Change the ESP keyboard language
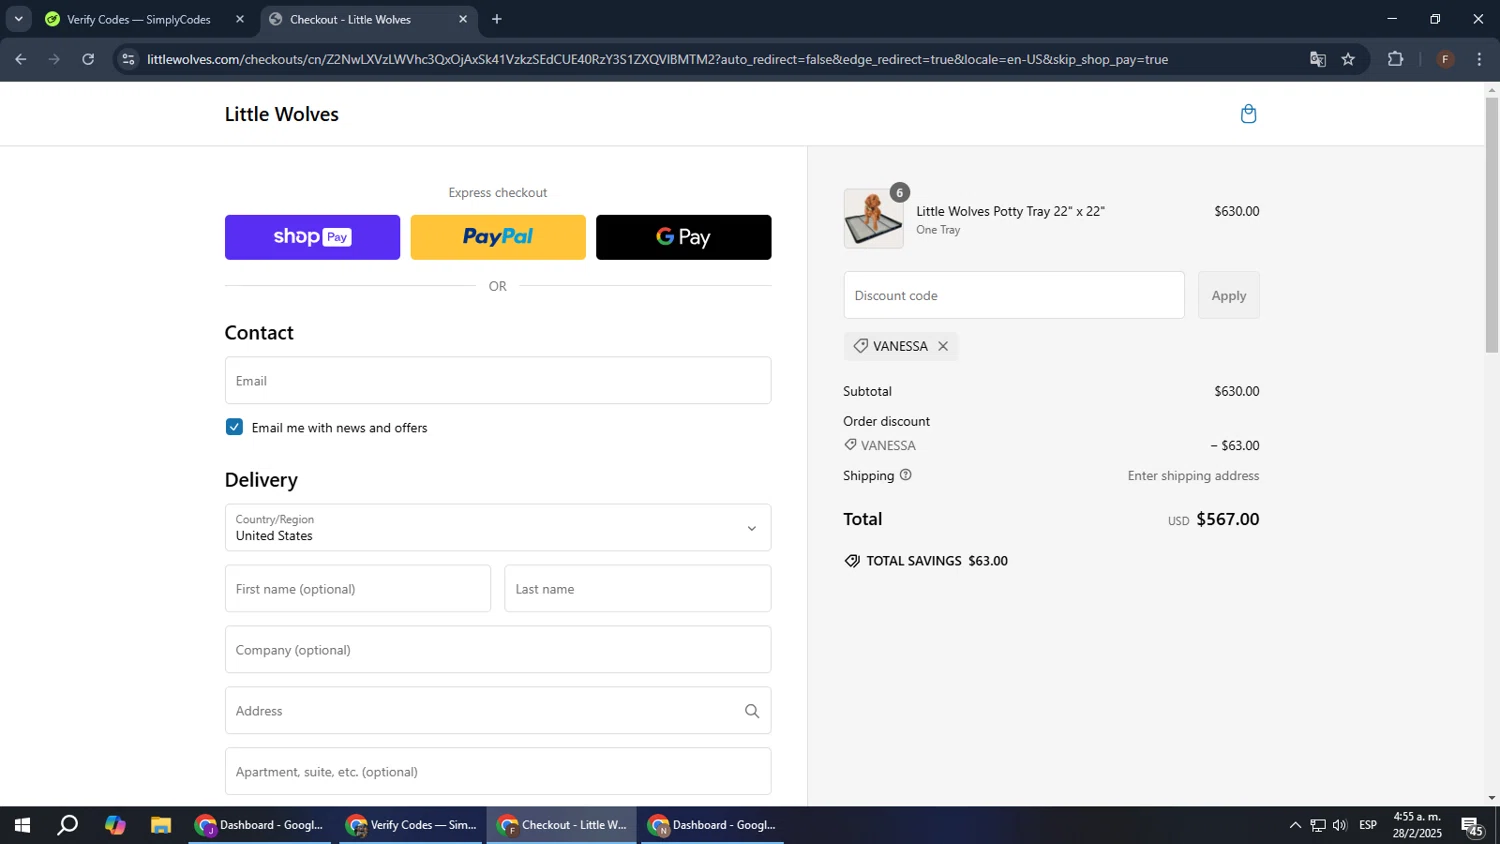This screenshot has width=1500, height=844. 1368,825
